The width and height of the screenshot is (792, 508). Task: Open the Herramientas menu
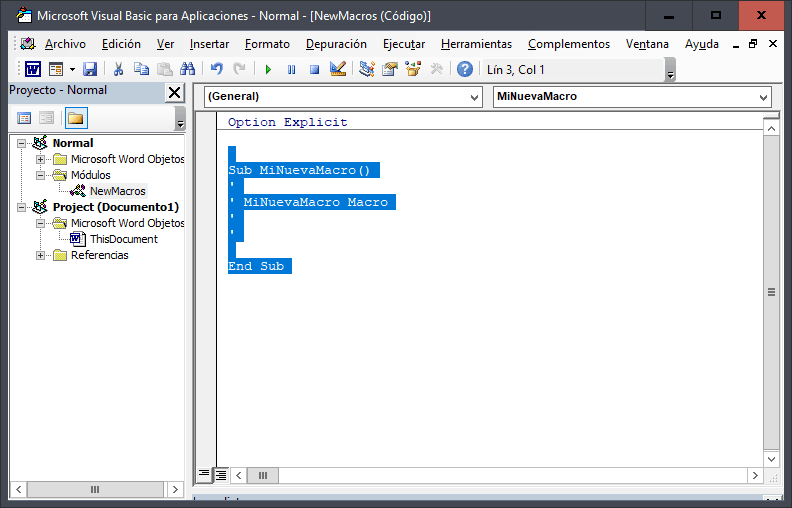[x=476, y=44]
